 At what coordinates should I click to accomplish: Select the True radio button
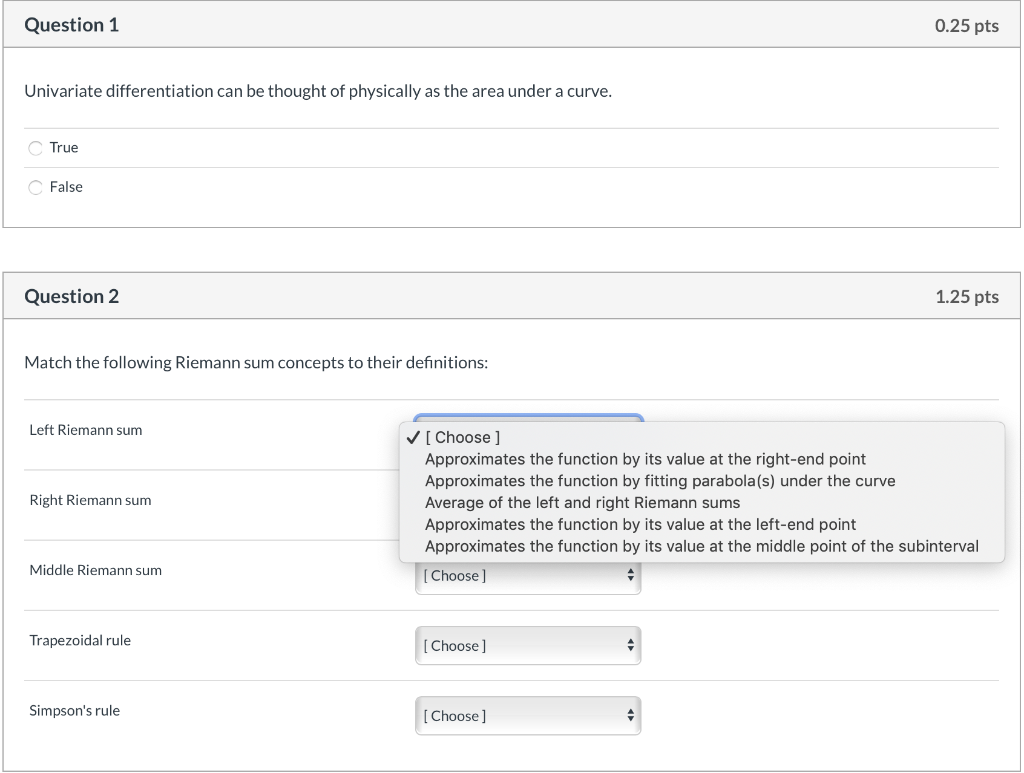tap(36, 148)
